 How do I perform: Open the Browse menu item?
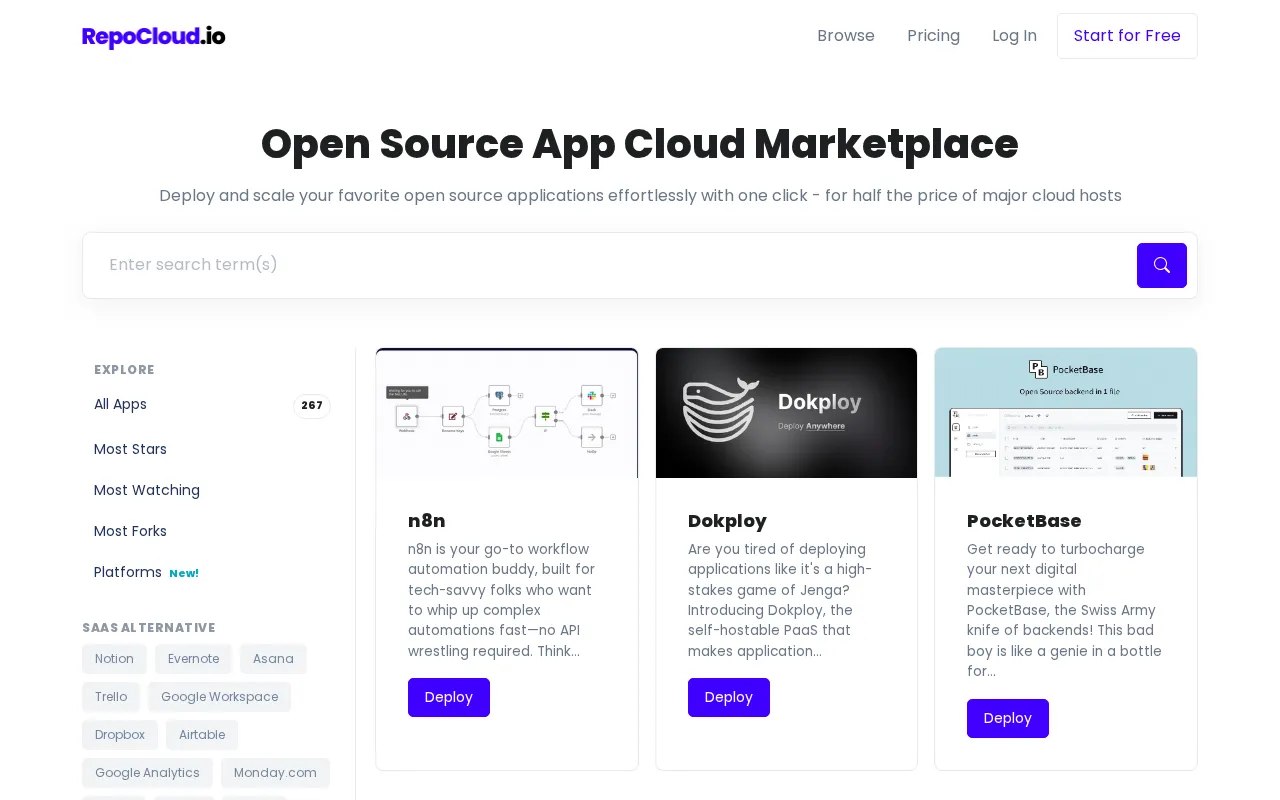(846, 36)
